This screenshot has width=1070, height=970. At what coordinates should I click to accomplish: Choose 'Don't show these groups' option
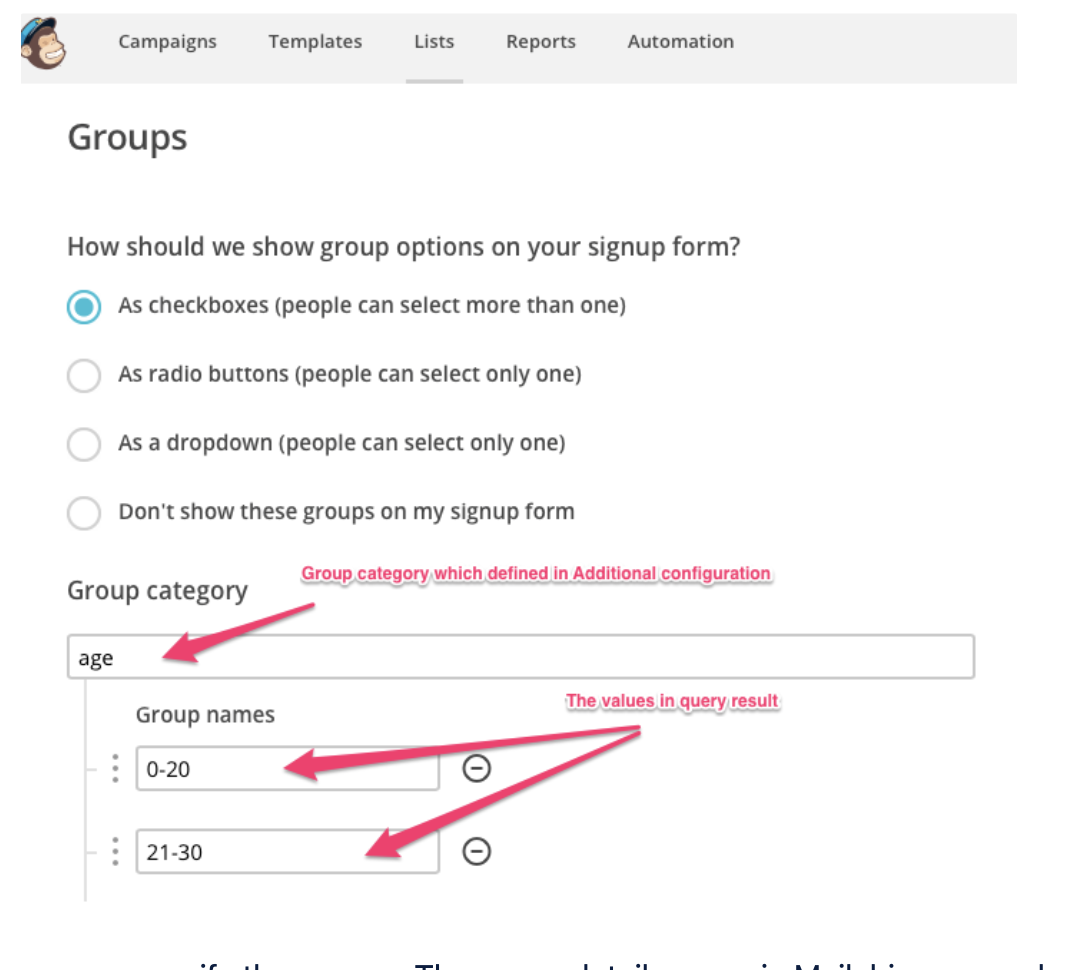click(x=84, y=513)
